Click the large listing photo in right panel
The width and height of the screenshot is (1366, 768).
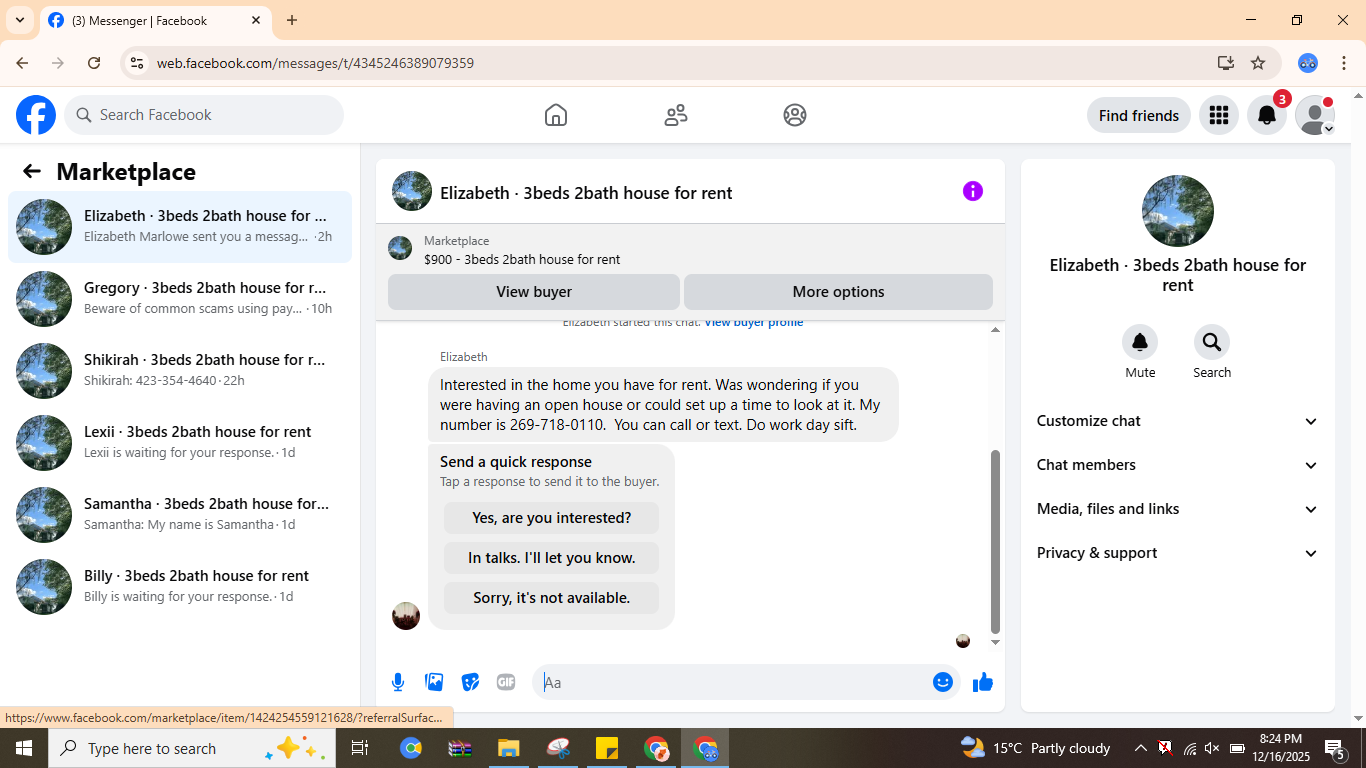point(1178,211)
